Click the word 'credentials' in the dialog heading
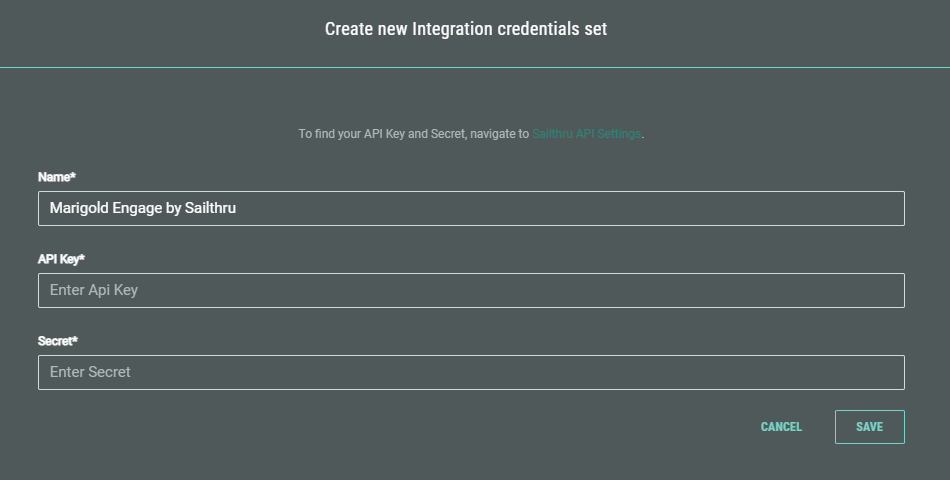This screenshot has width=950, height=480. [540, 29]
